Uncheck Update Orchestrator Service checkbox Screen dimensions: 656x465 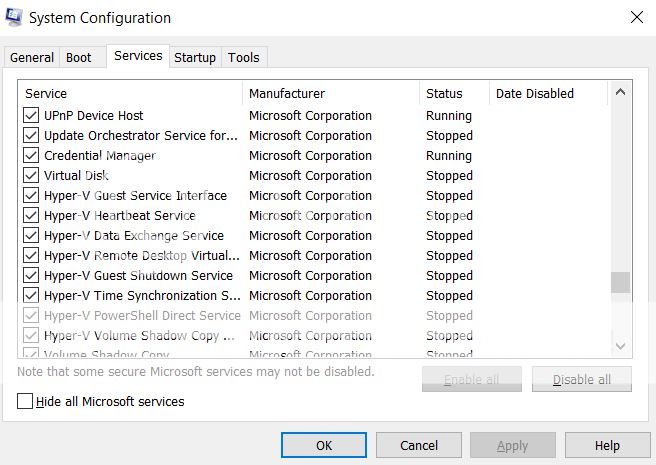pos(31,135)
